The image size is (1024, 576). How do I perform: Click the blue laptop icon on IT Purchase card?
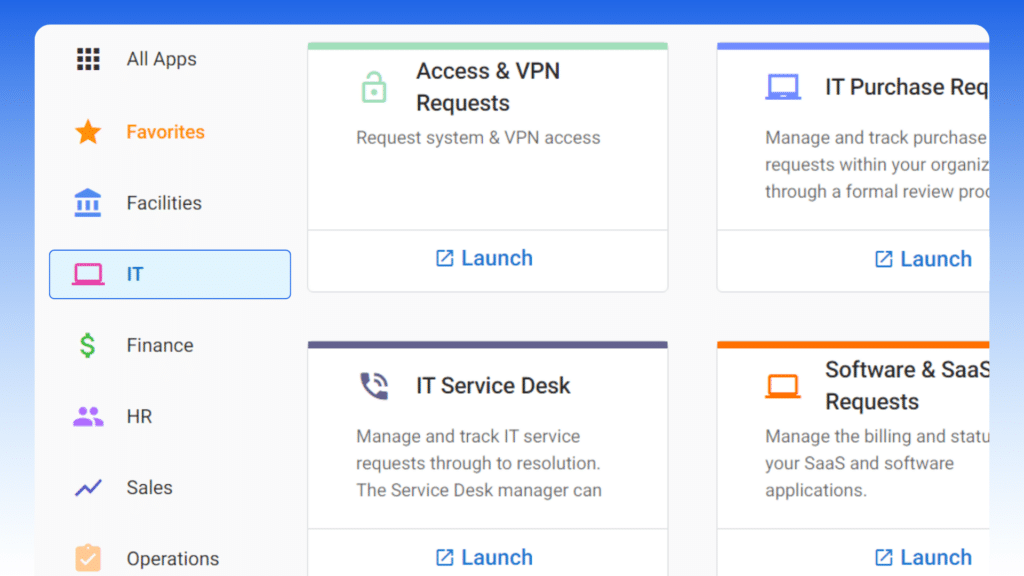click(783, 87)
